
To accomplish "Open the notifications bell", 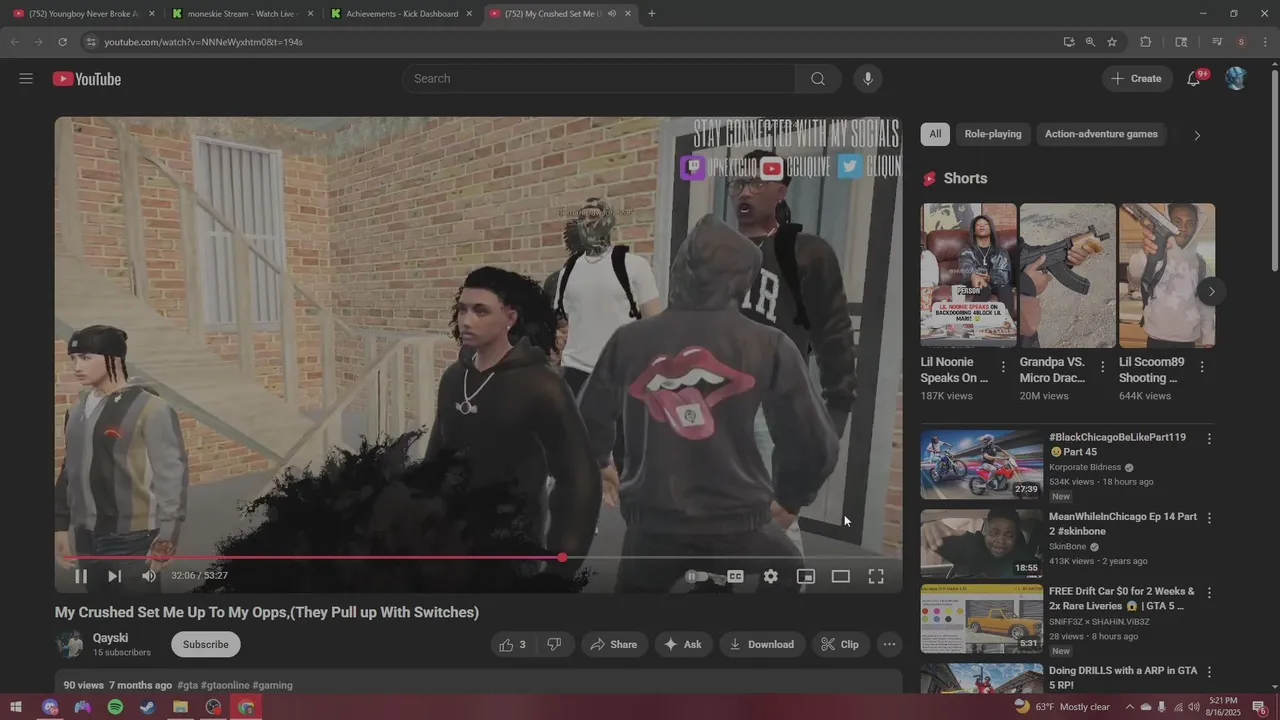I will tap(1193, 79).
